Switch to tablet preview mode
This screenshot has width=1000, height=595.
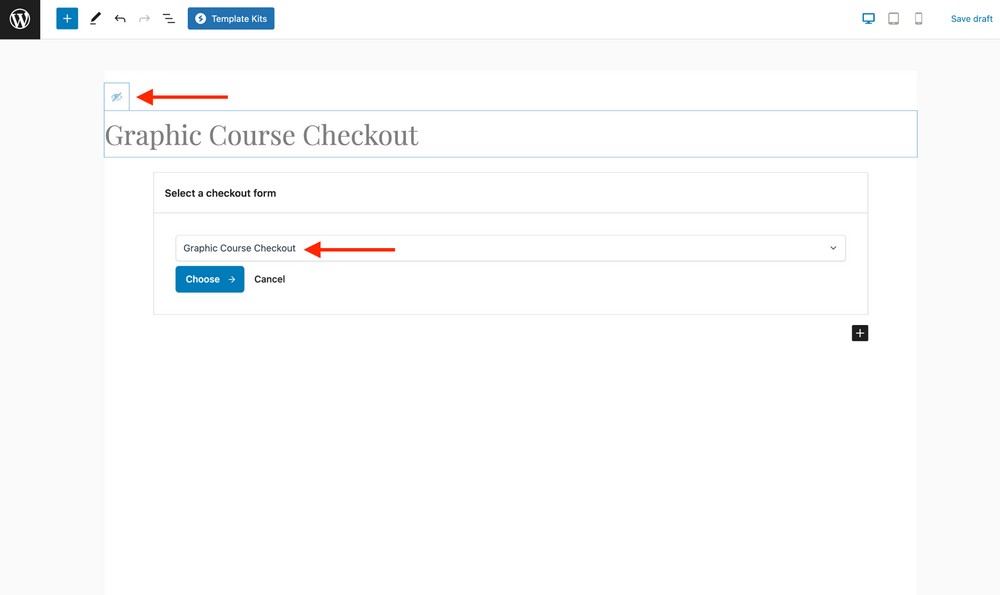[893, 18]
